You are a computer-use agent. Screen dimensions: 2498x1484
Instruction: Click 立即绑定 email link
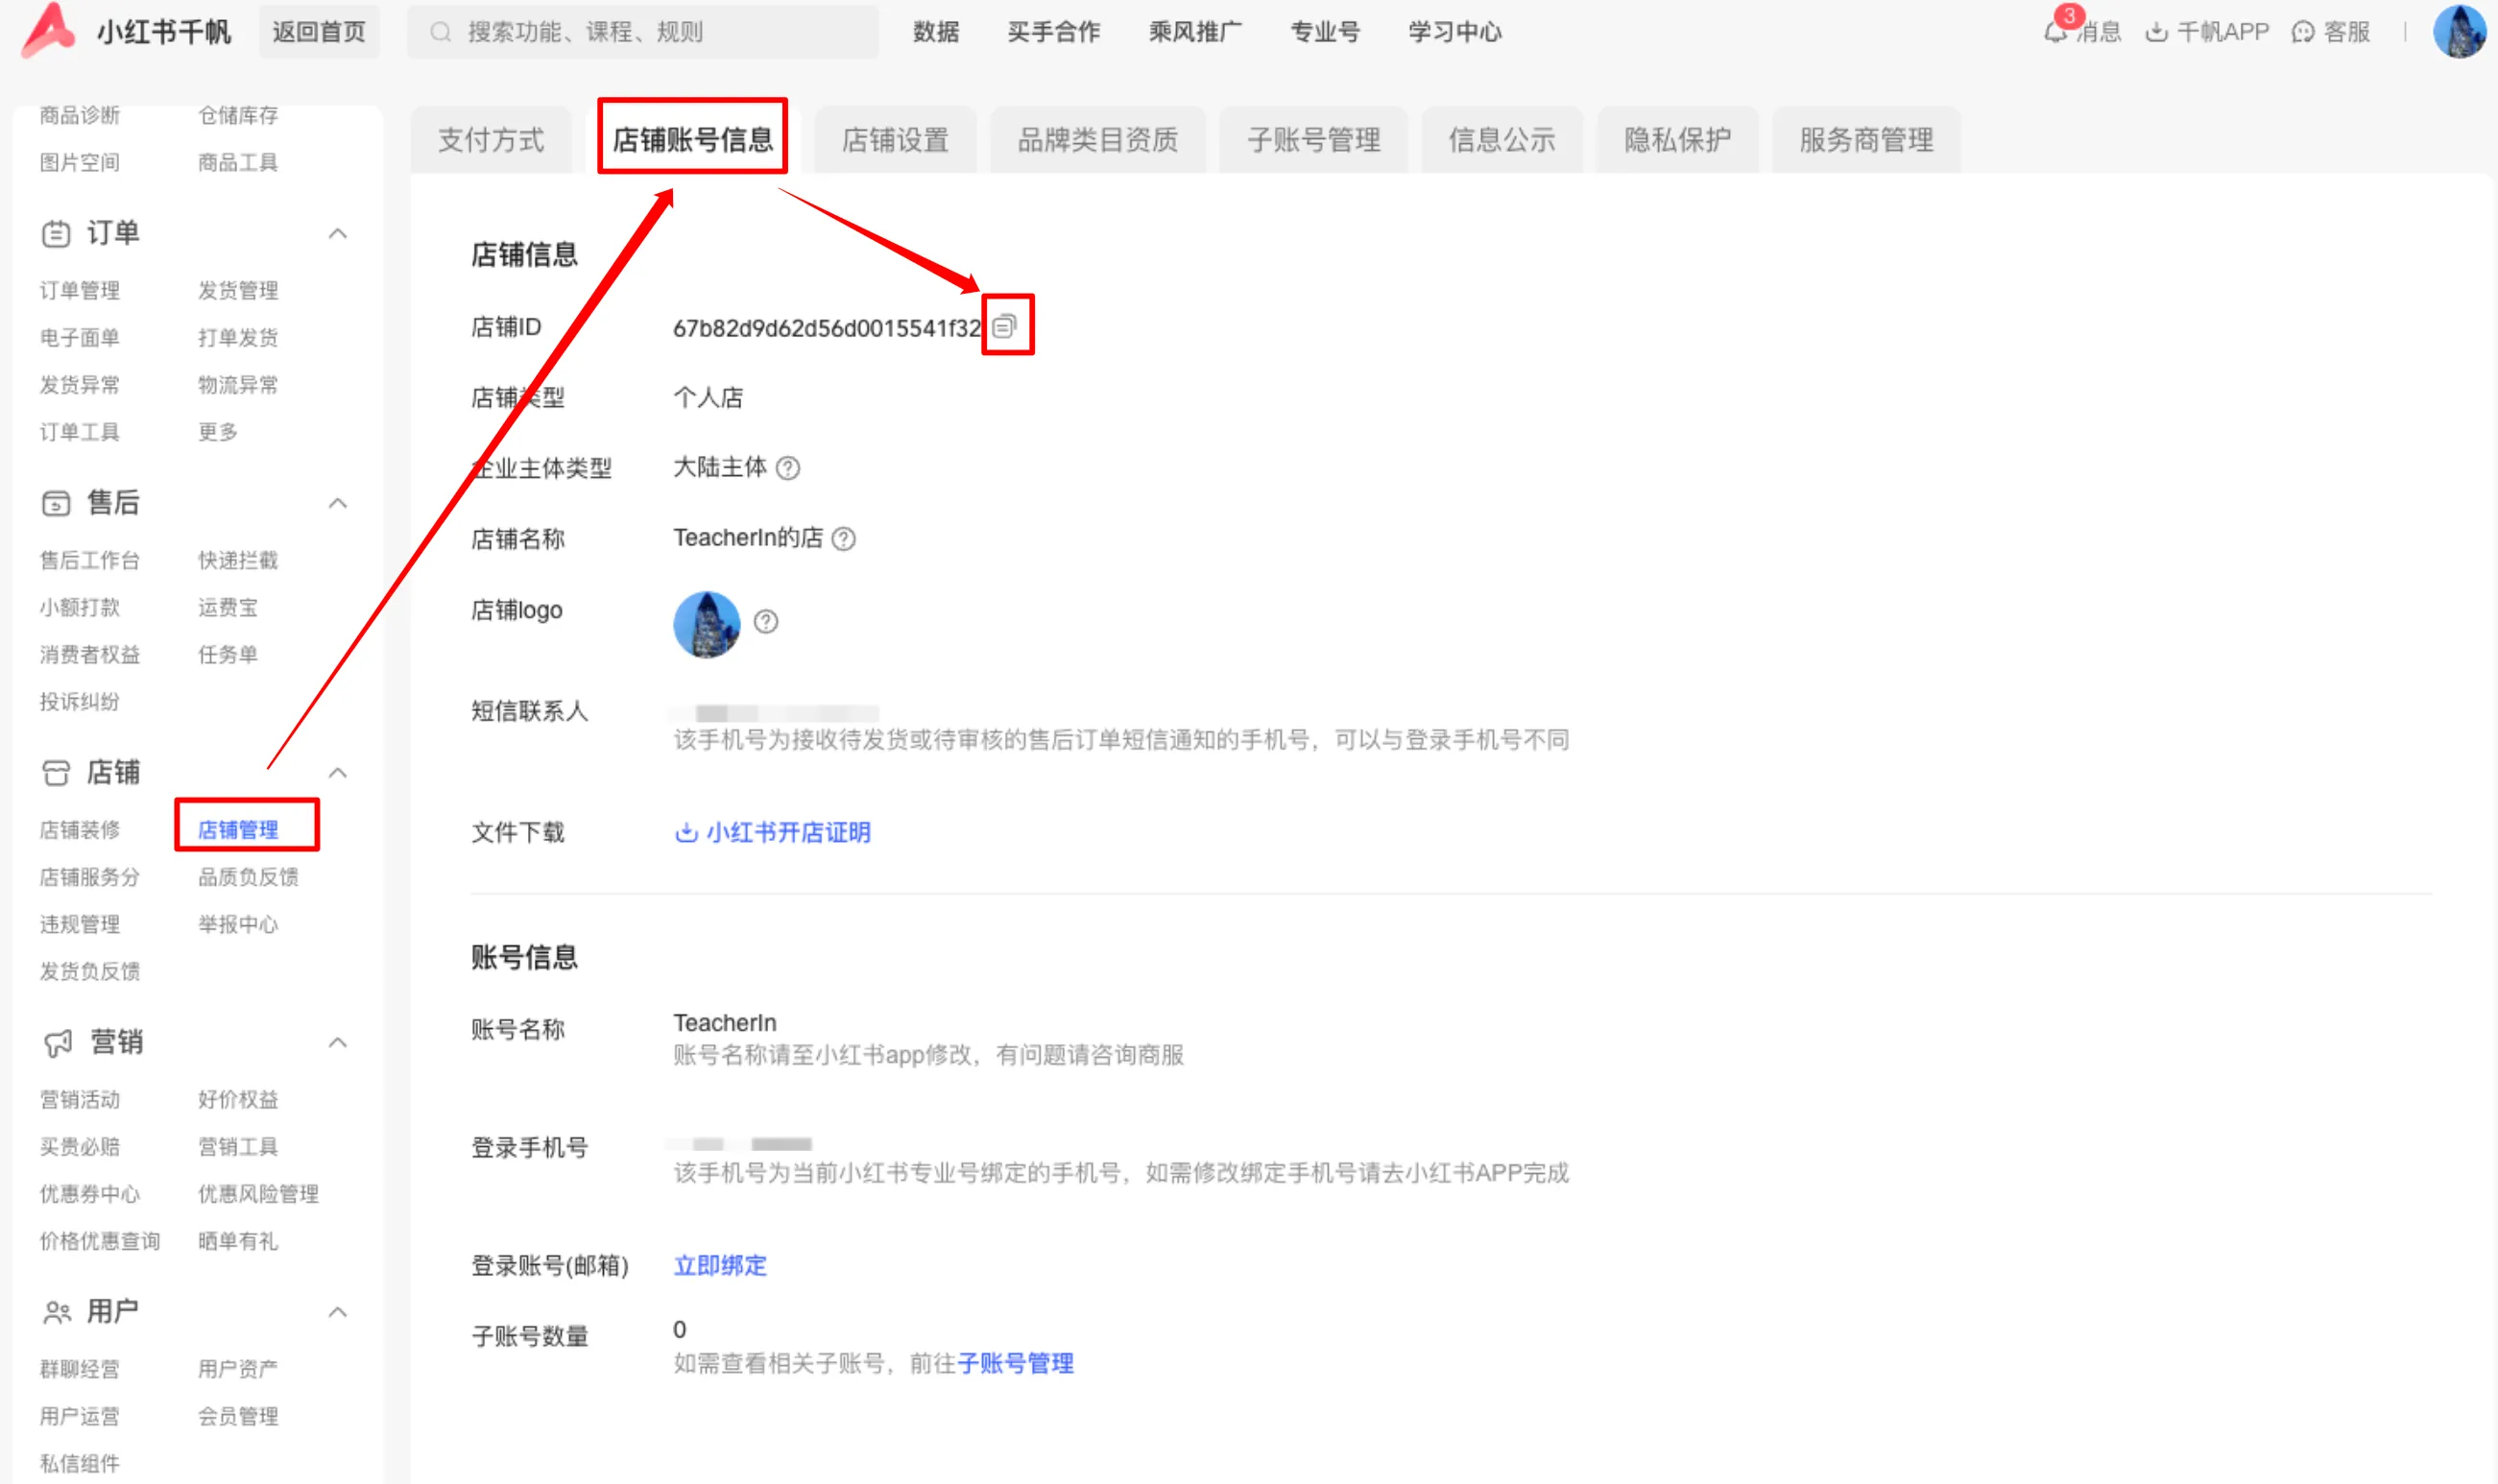click(720, 1265)
